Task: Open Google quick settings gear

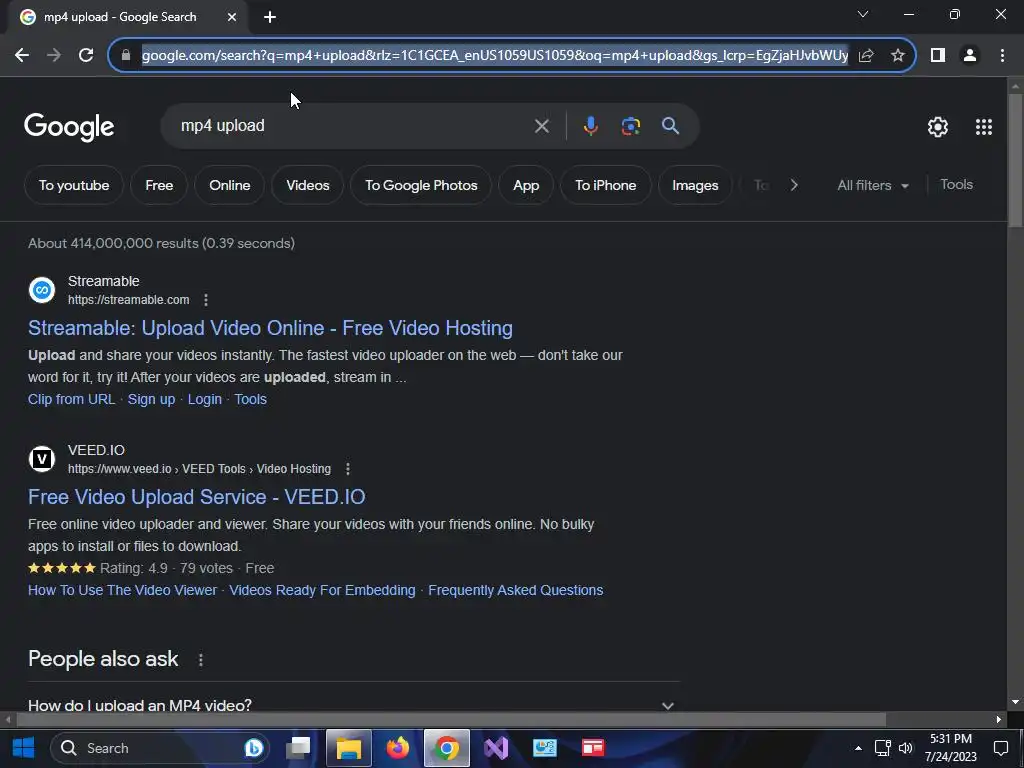Action: click(x=938, y=127)
